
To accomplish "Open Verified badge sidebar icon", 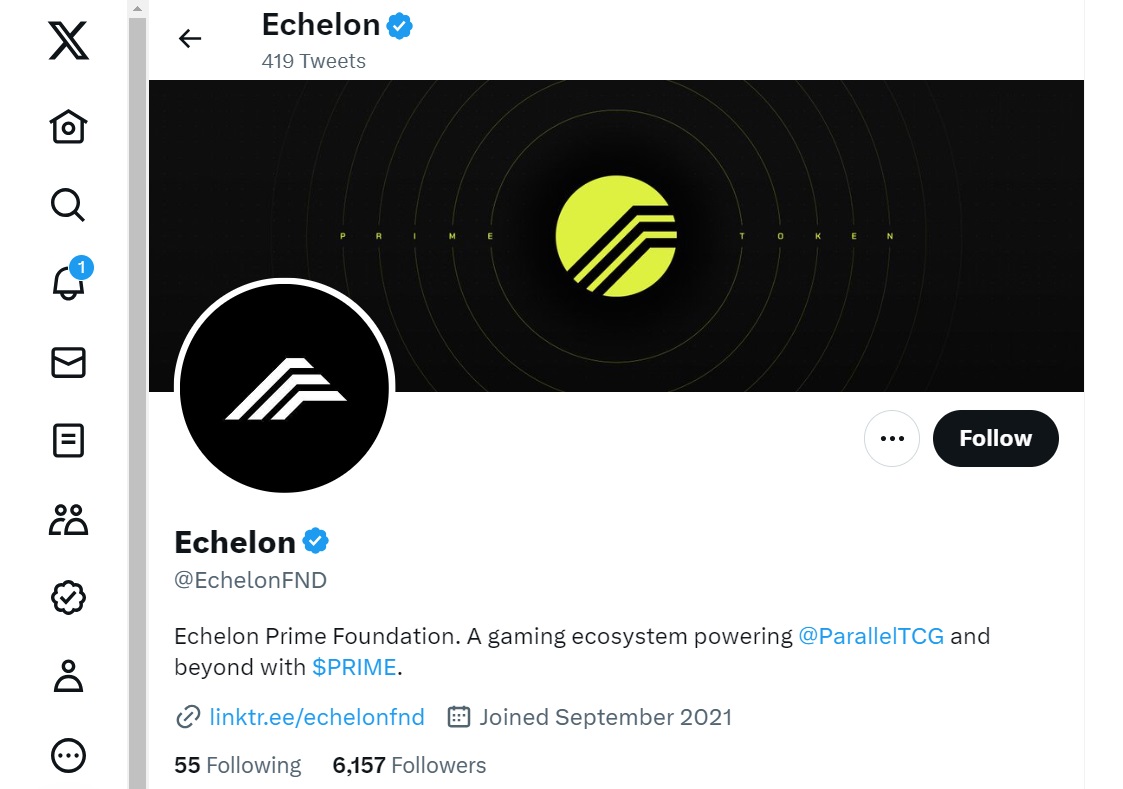I will (69, 597).
